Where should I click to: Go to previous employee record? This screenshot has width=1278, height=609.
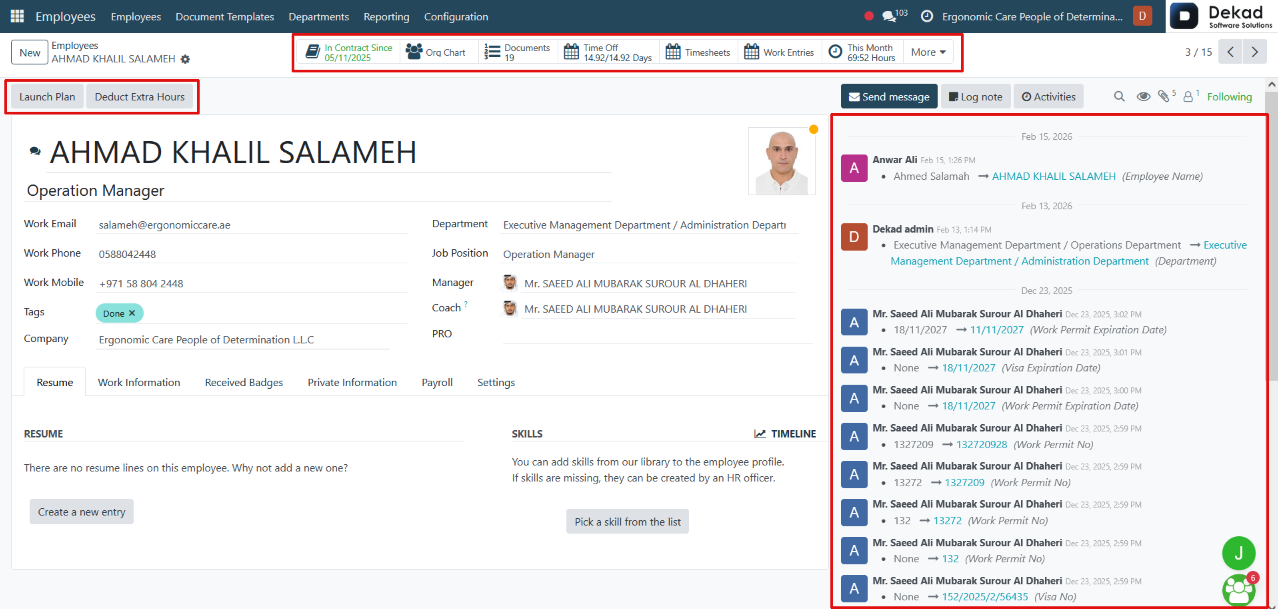(1231, 52)
